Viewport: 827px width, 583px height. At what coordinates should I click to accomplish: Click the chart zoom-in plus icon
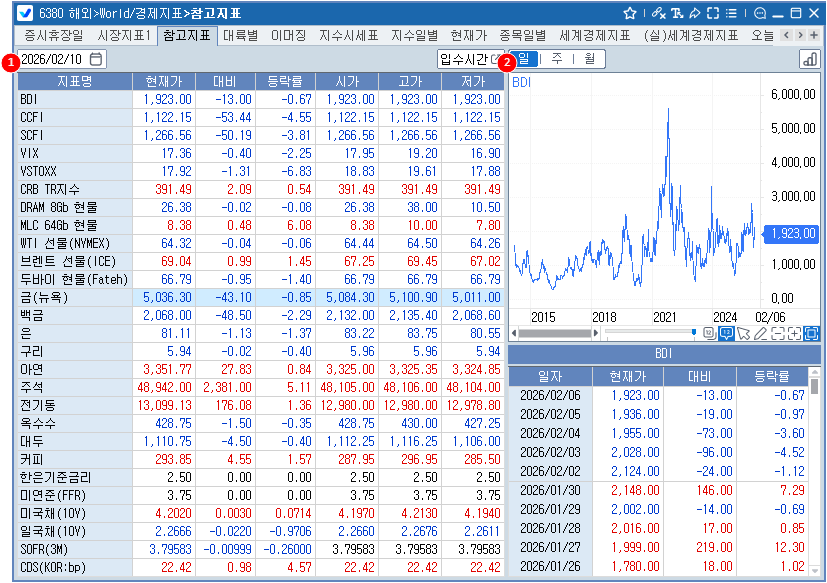click(x=794, y=333)
